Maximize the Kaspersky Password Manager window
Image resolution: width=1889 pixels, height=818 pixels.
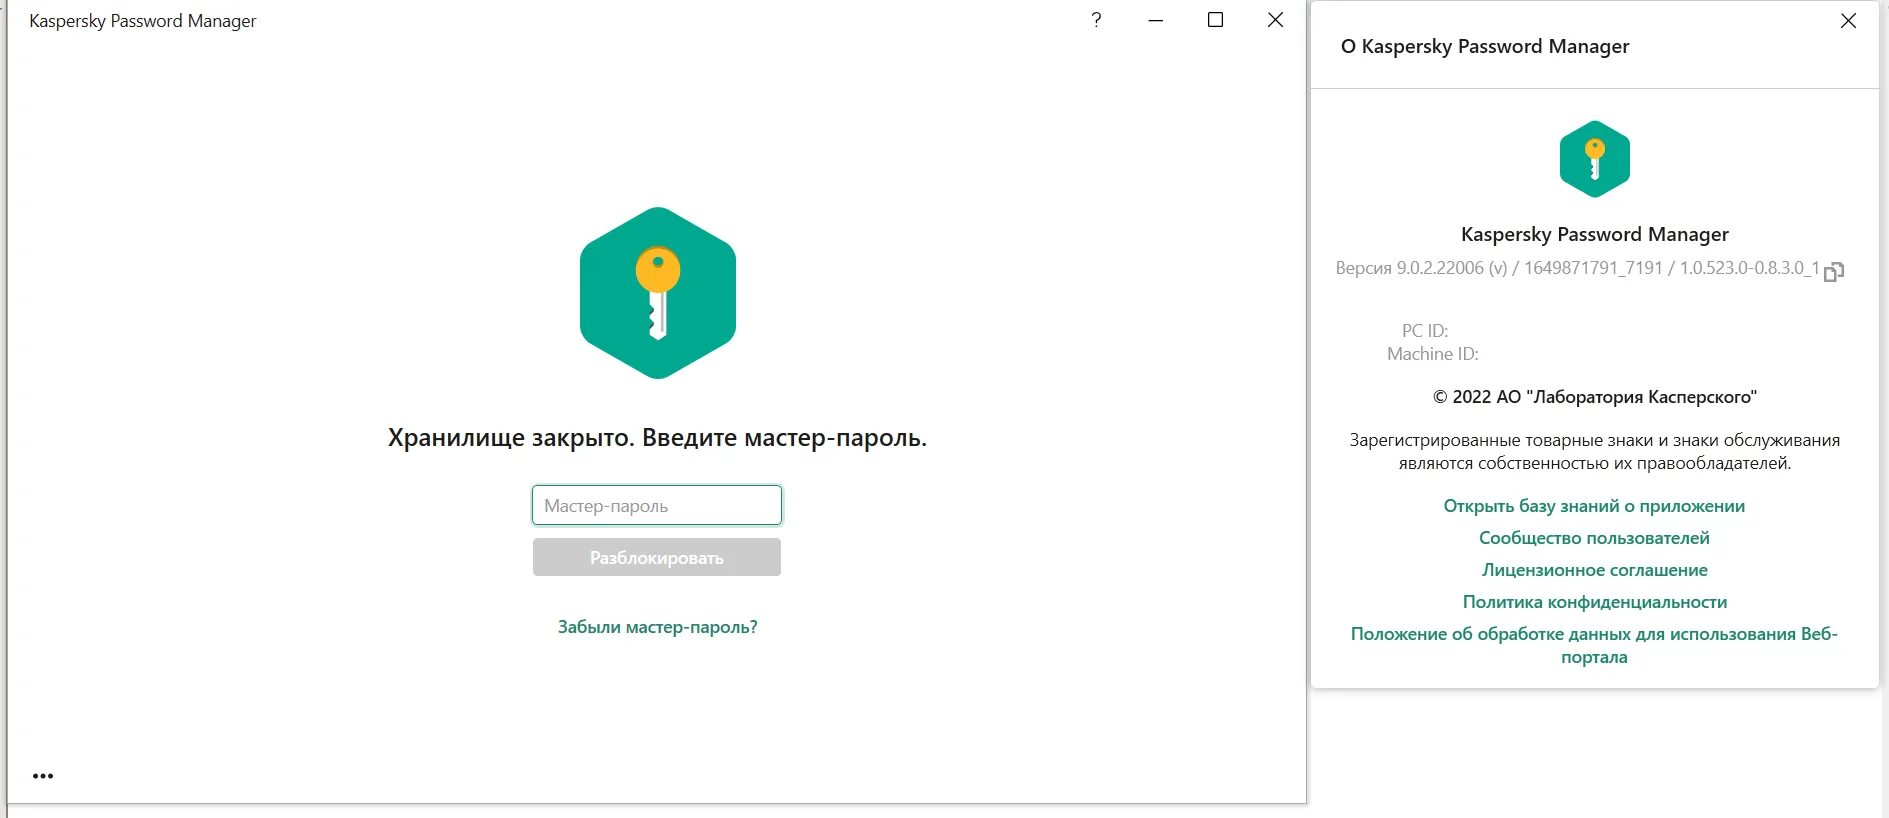tap(1216, 20)
